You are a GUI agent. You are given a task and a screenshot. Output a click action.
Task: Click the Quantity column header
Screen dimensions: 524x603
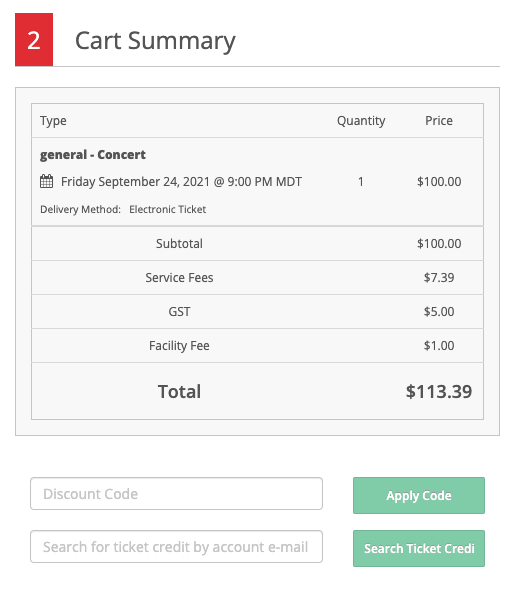[361, 121]
